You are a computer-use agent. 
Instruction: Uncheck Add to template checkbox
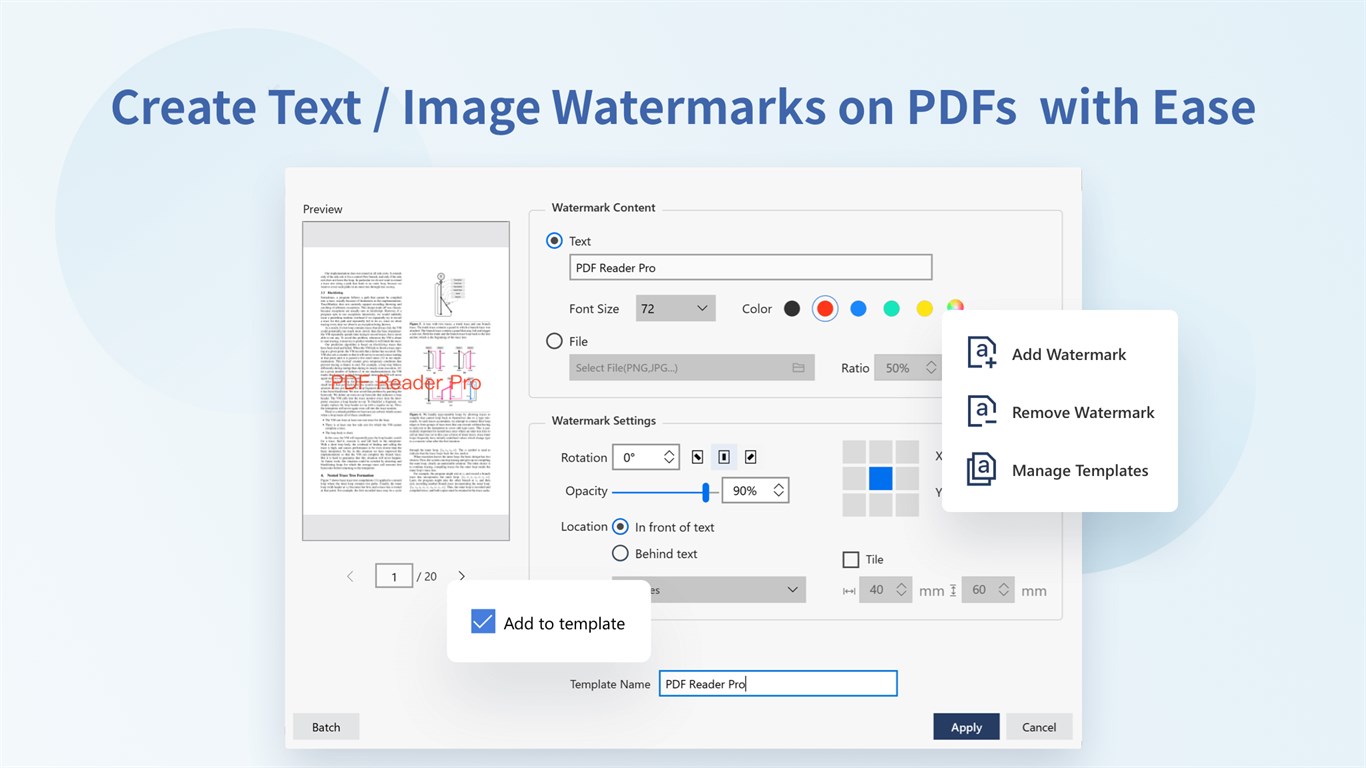pyautogui.click(x=483, y=622)
